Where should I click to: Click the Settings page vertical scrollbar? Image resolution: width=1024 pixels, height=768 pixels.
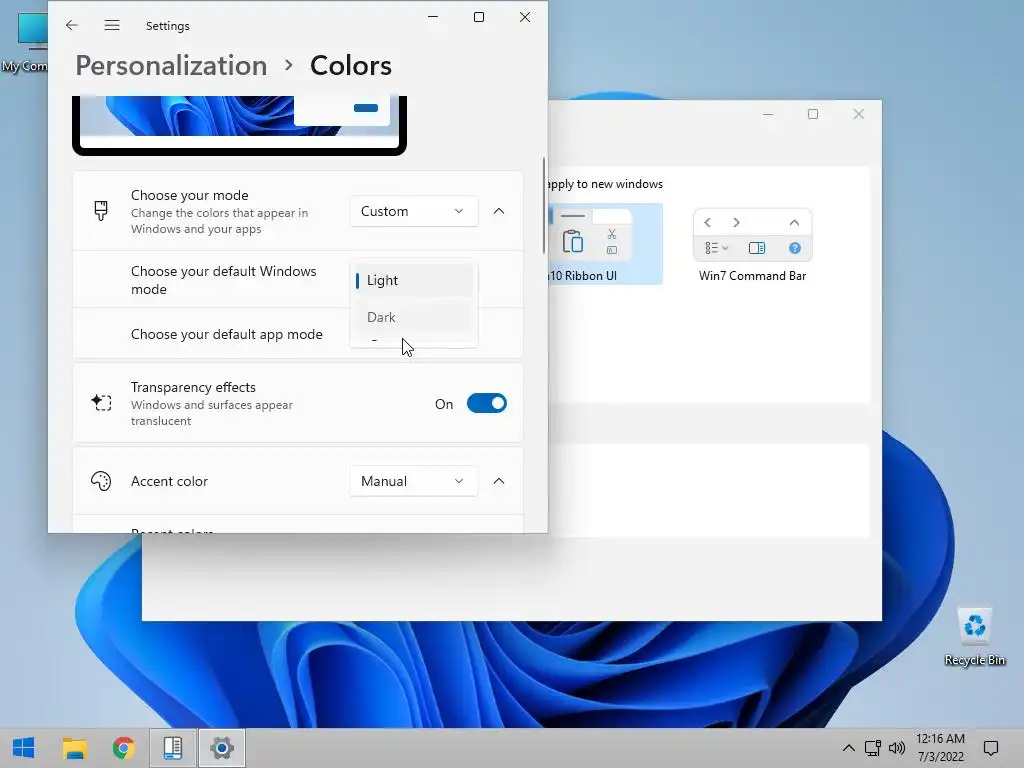pos(543,205)
